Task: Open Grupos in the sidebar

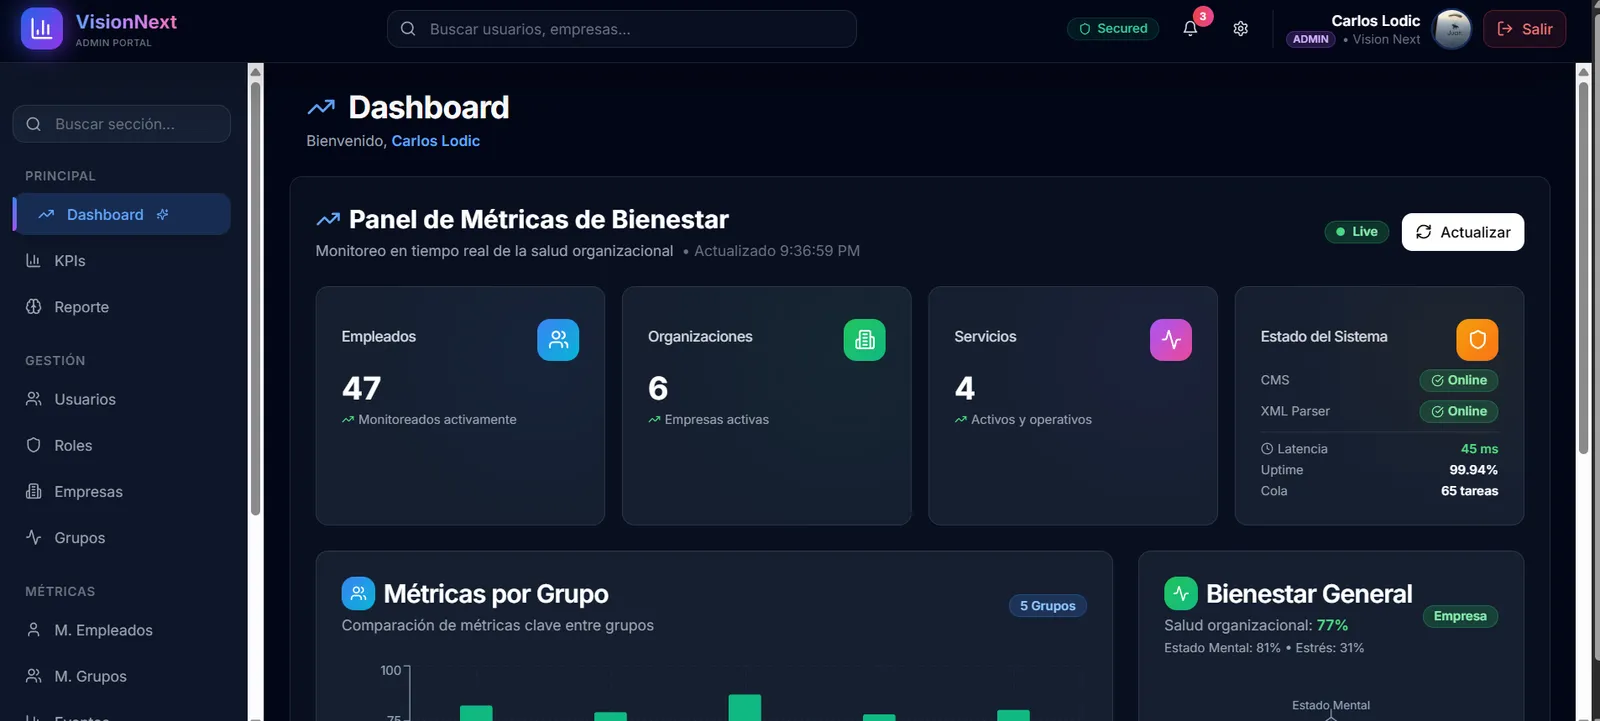Action: coord(122,537)
